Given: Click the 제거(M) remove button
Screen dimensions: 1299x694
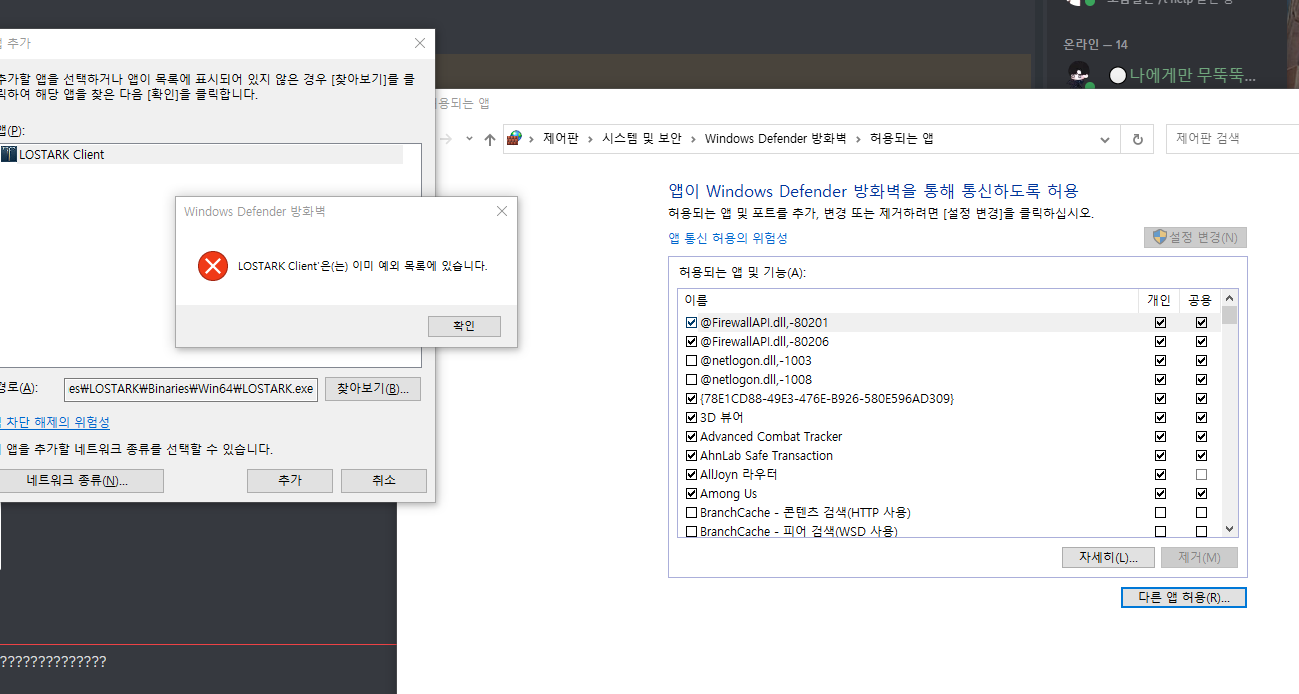Looking at the screenshot, I should pyautogui.click(x=1199, y=557).
